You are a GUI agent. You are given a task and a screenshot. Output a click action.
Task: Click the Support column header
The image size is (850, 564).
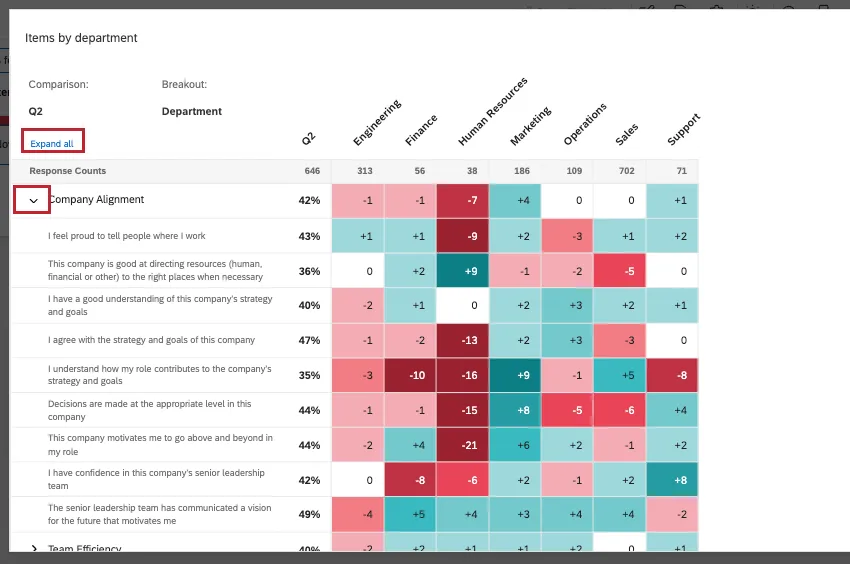(x=682, y=131)
